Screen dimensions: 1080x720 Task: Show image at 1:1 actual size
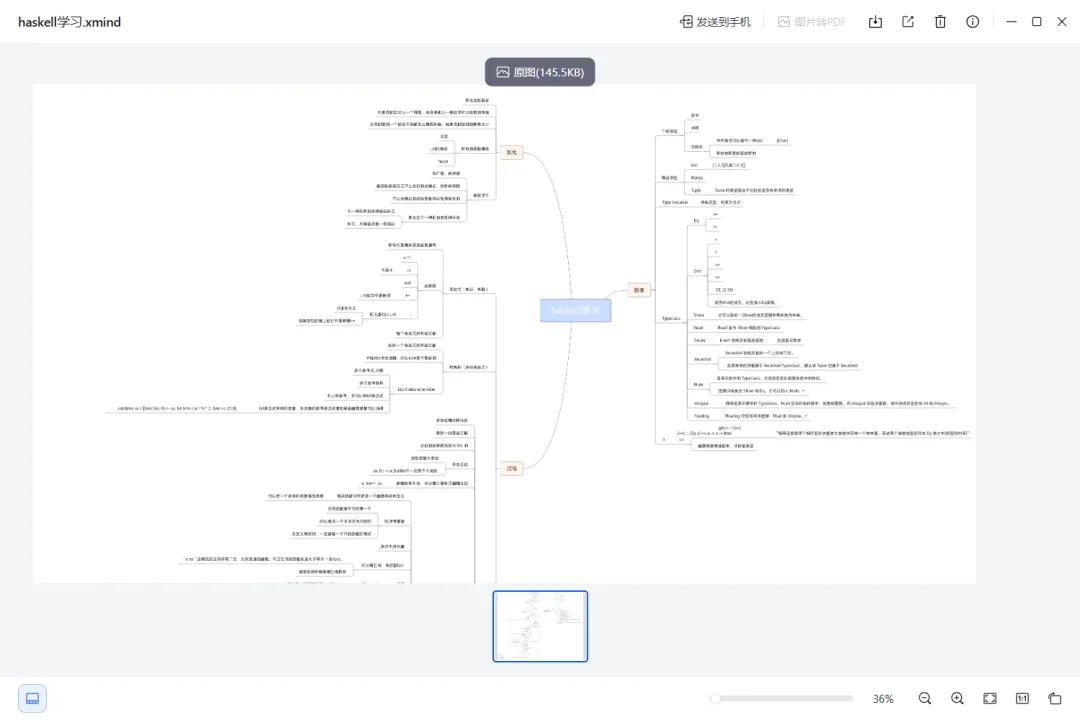1022,699
